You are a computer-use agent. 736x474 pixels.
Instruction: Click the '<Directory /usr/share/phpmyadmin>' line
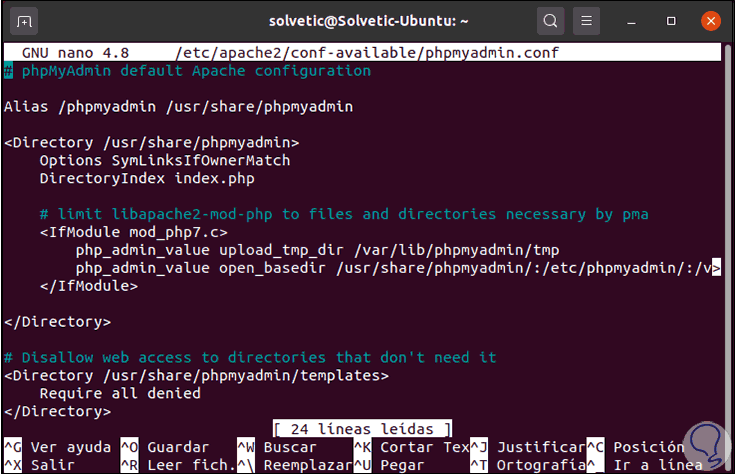tap(152, 142)
